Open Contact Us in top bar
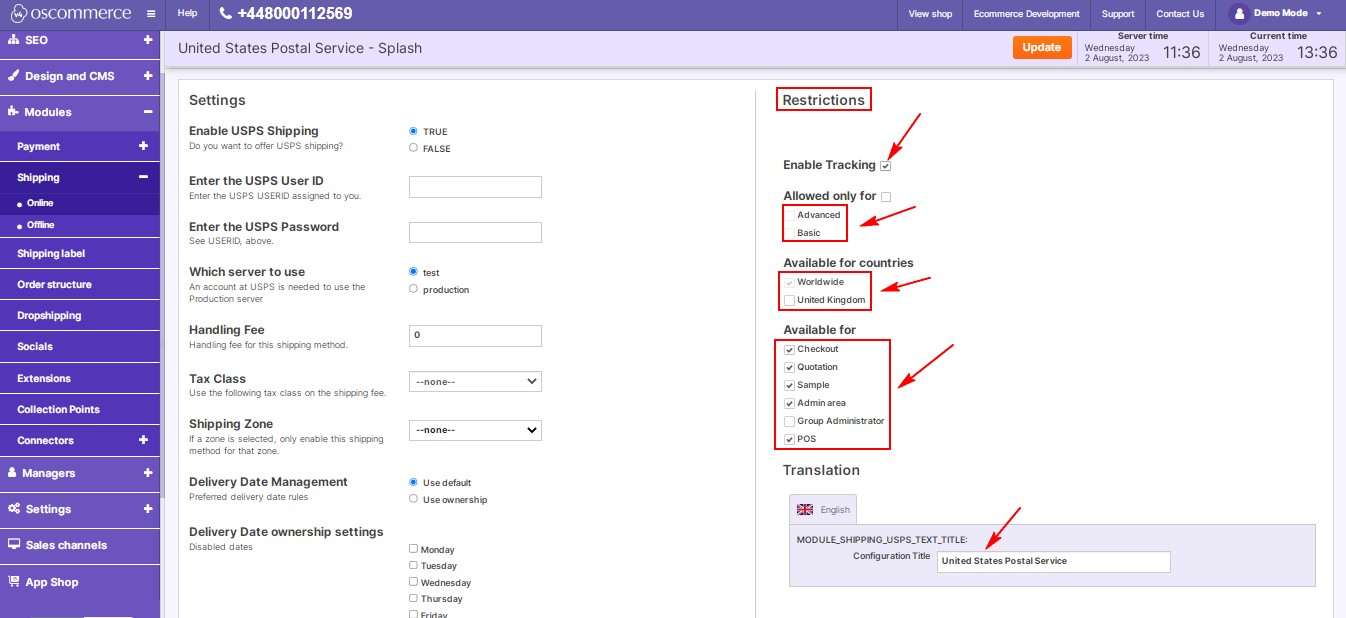Viewport: 1346px width, 618px height. coord(1180,14)
